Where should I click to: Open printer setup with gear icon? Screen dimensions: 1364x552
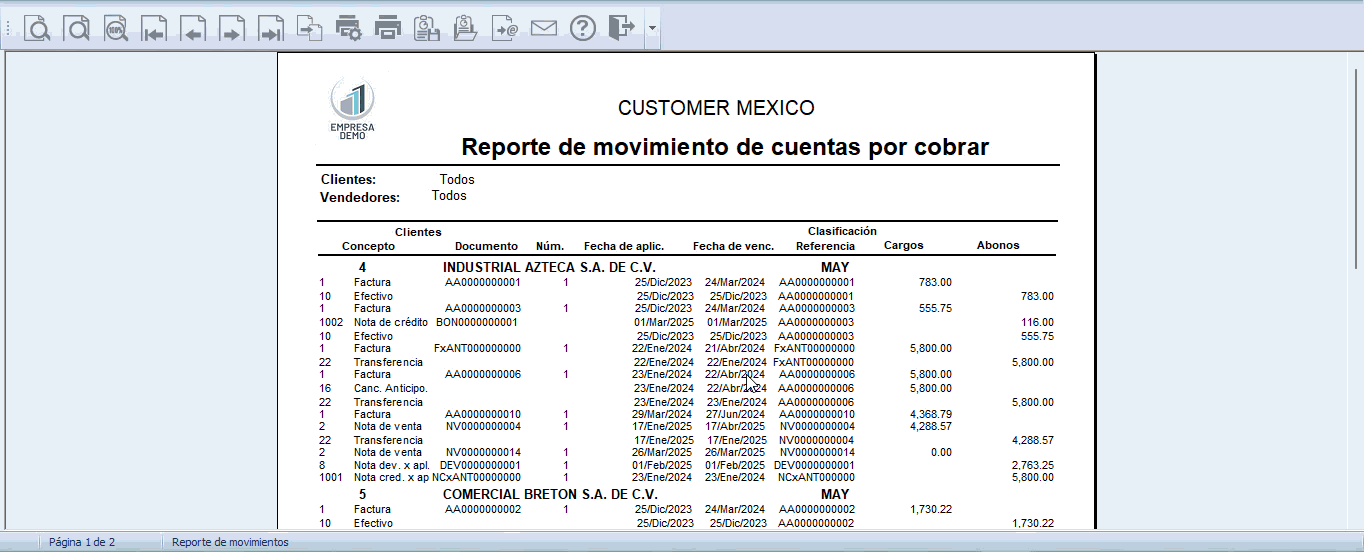pyautogui.click(x=349, y=28)
